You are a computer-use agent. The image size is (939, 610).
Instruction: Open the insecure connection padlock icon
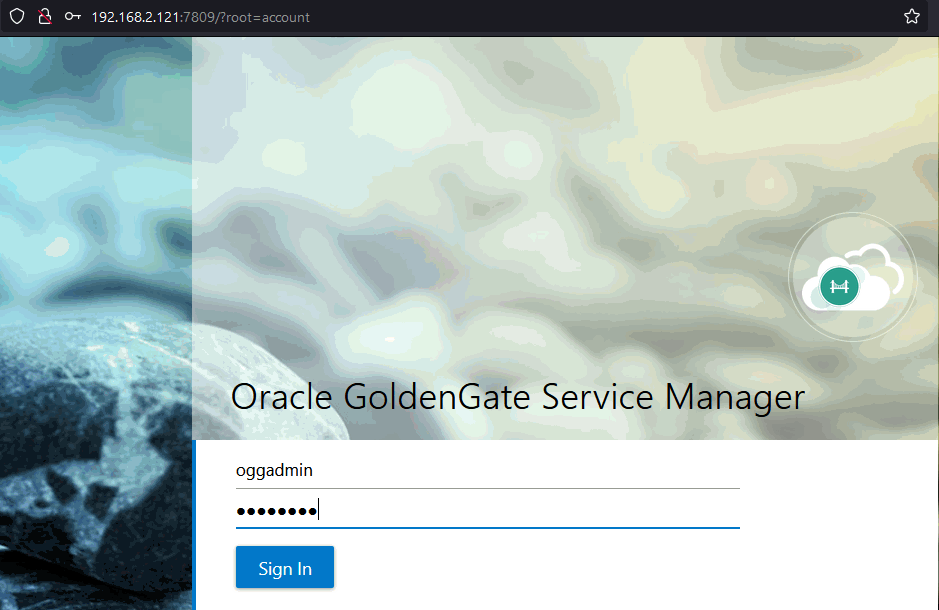point(44,16)
